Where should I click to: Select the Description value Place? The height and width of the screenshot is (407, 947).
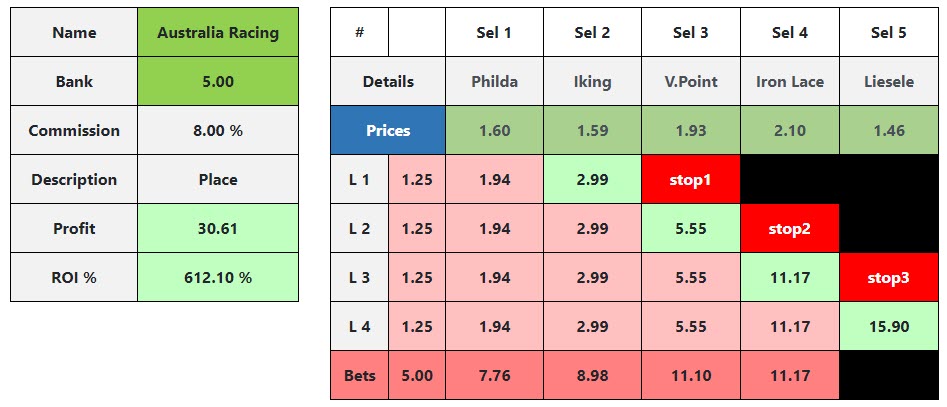[x=218, y=179]
